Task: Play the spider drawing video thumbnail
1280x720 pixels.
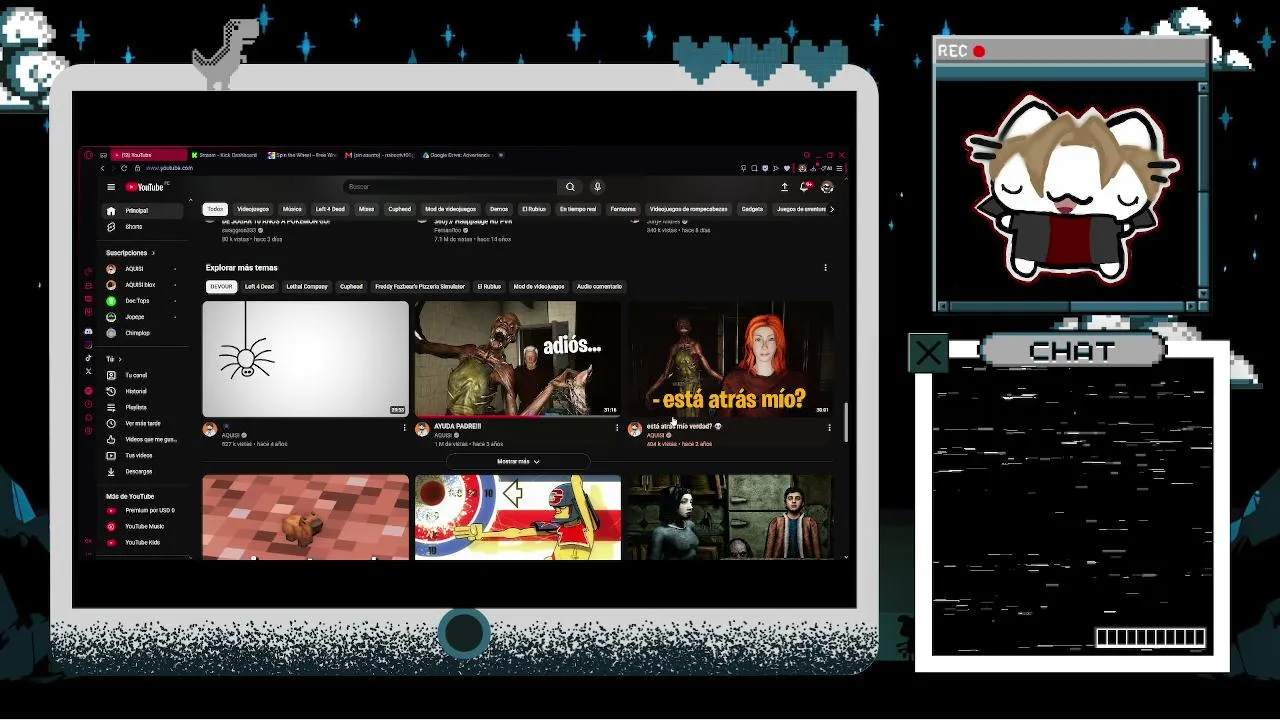Action: pyautogui.click(x=306, y=359)
